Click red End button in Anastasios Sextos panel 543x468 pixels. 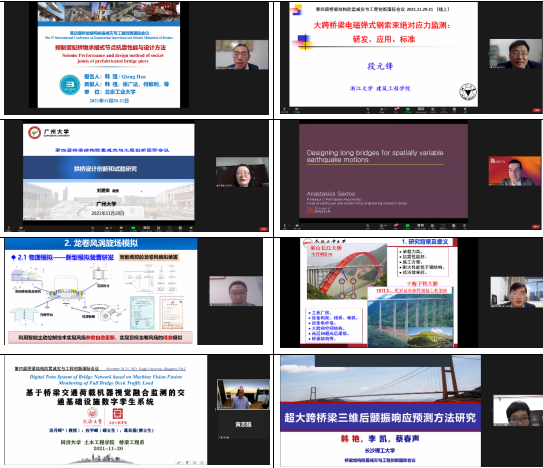536,227
